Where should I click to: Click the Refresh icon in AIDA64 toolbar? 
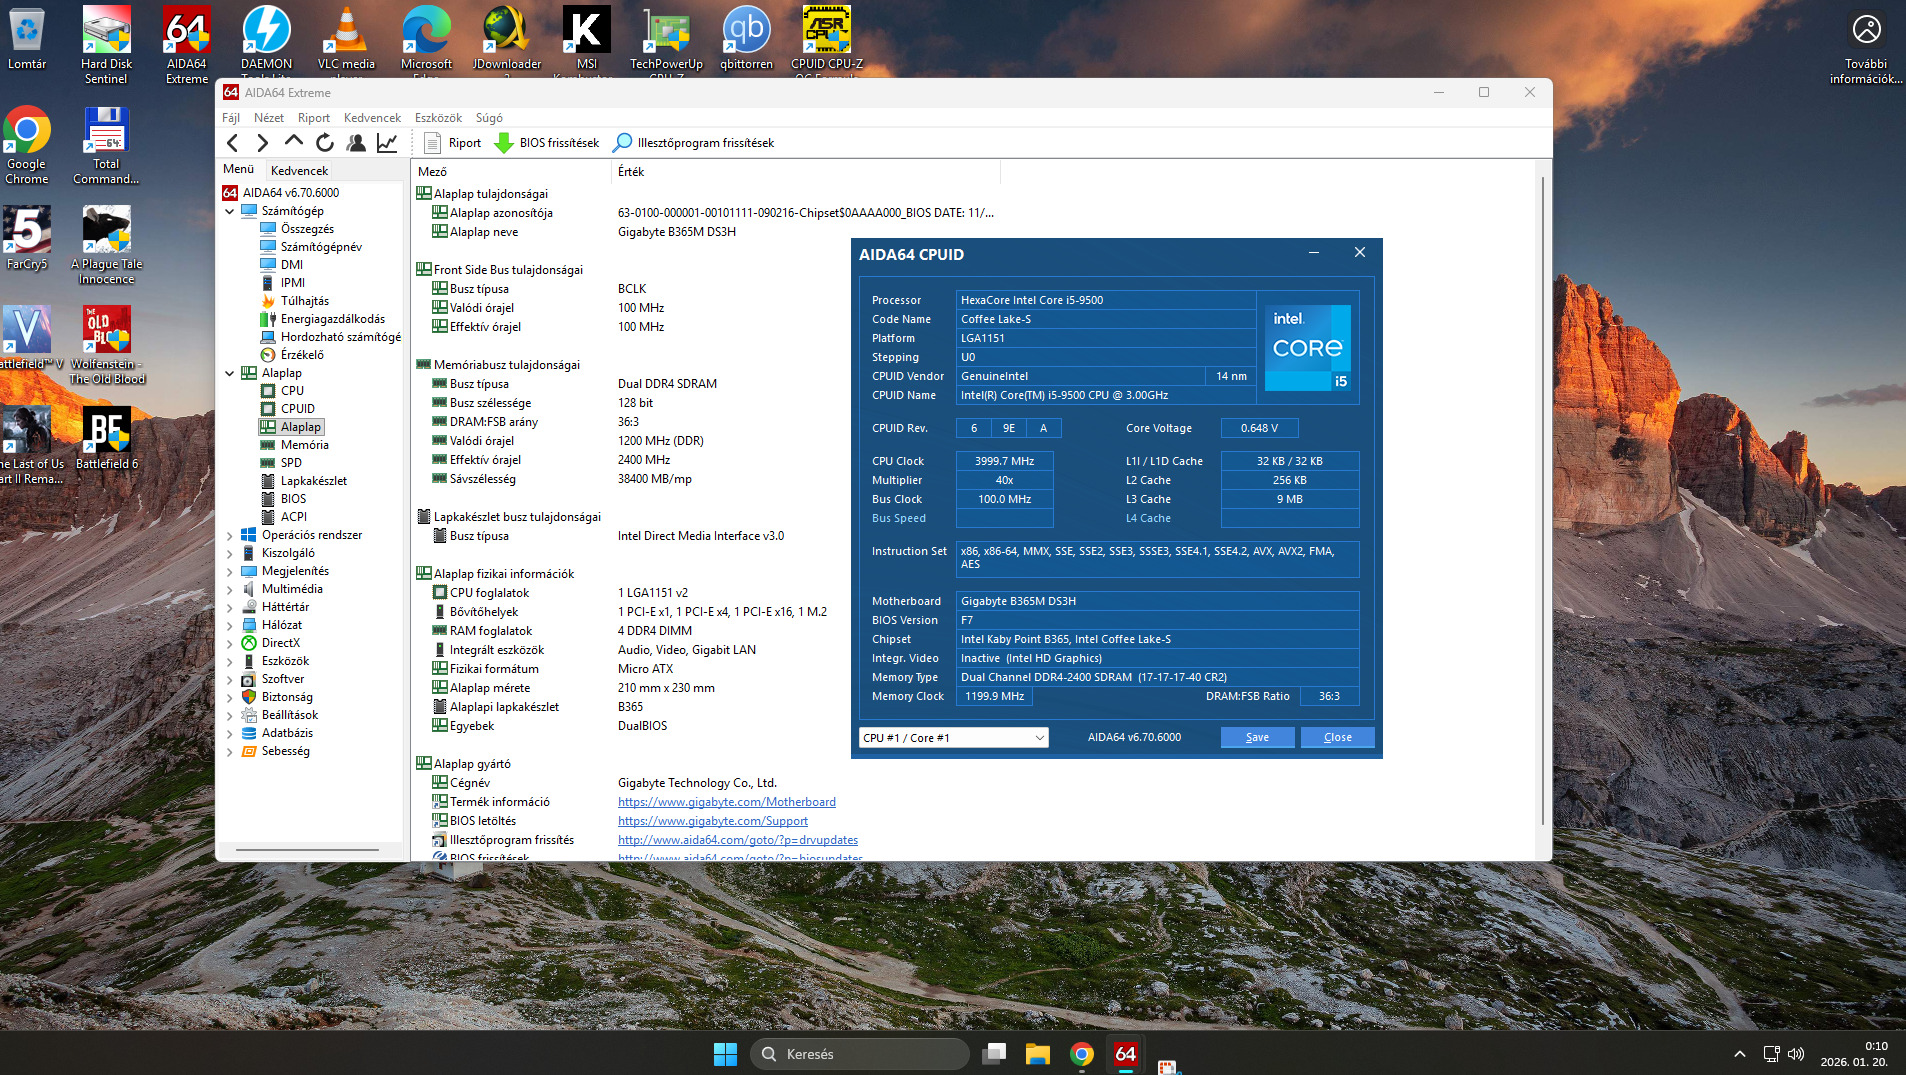325,143
